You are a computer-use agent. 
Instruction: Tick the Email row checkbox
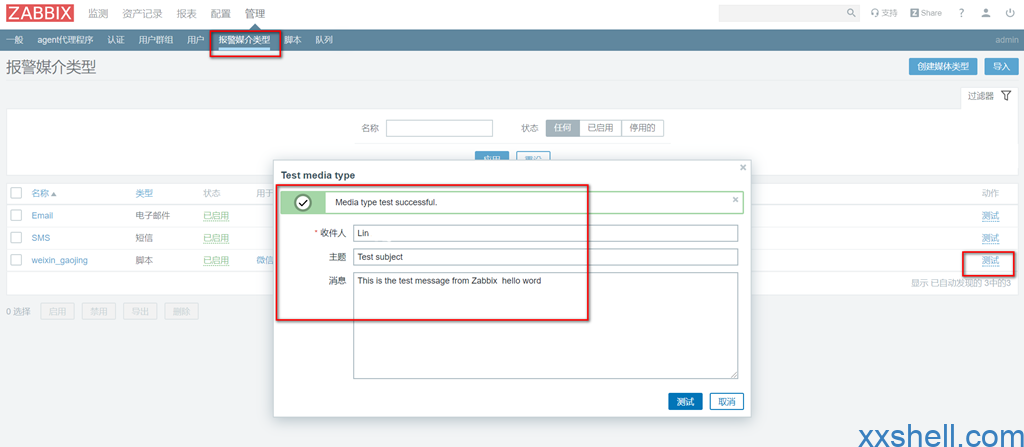tap(16, 216)
